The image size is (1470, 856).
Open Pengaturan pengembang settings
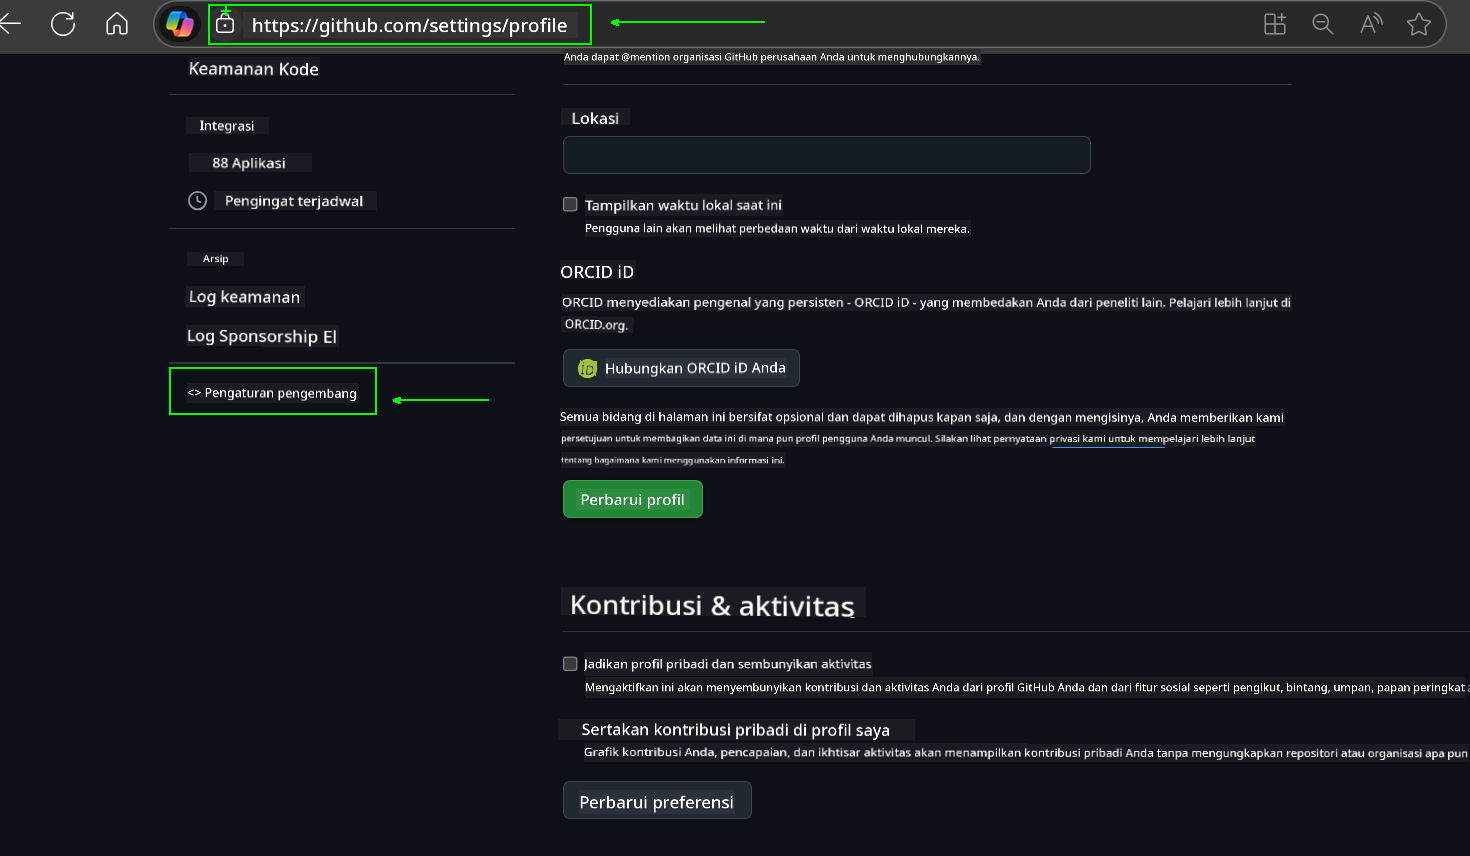pyautogui.click(x=273, y=393)
